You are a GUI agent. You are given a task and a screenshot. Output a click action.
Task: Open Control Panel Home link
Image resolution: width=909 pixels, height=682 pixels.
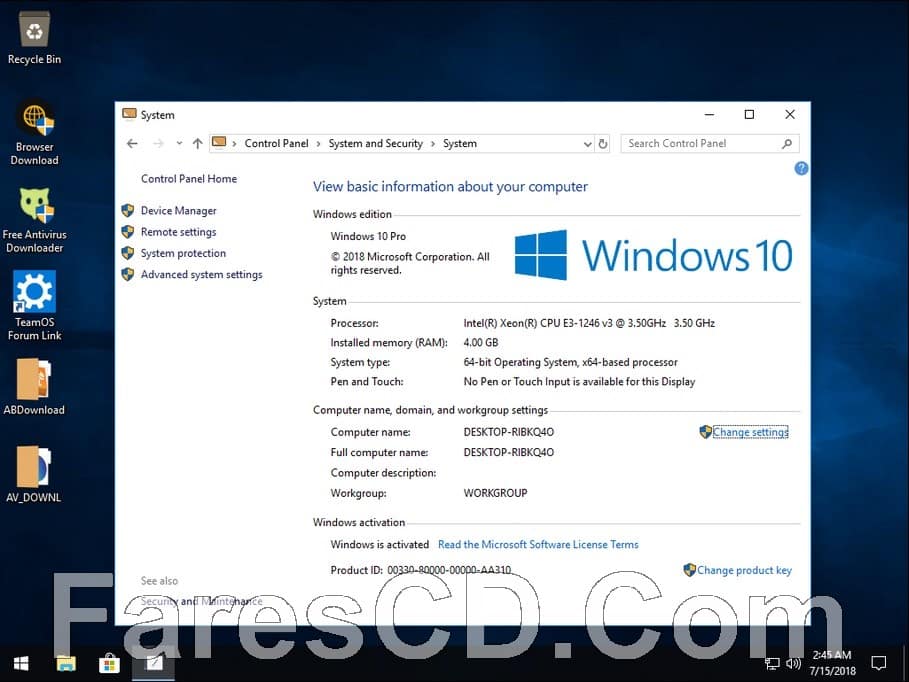point(189,179)
